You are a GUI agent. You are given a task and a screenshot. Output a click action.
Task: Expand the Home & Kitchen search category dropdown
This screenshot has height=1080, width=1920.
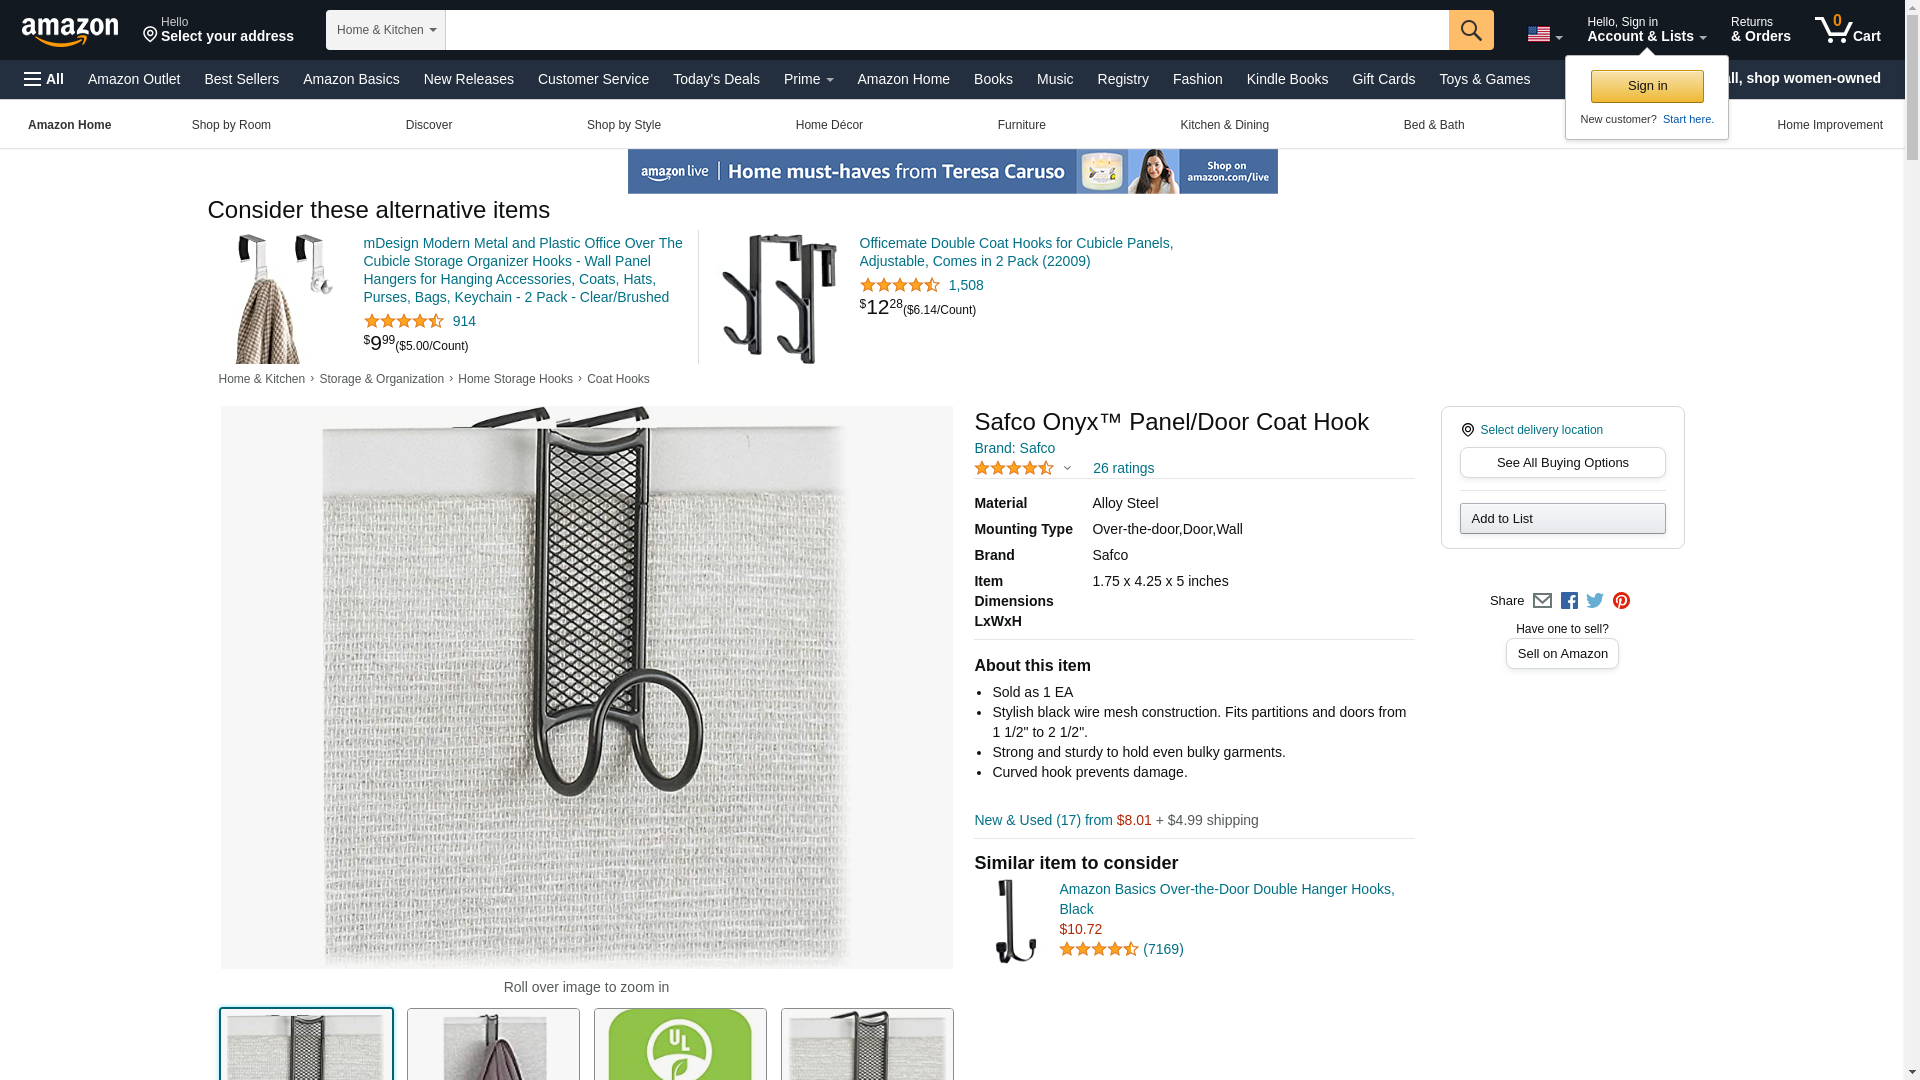click(386, 30)
